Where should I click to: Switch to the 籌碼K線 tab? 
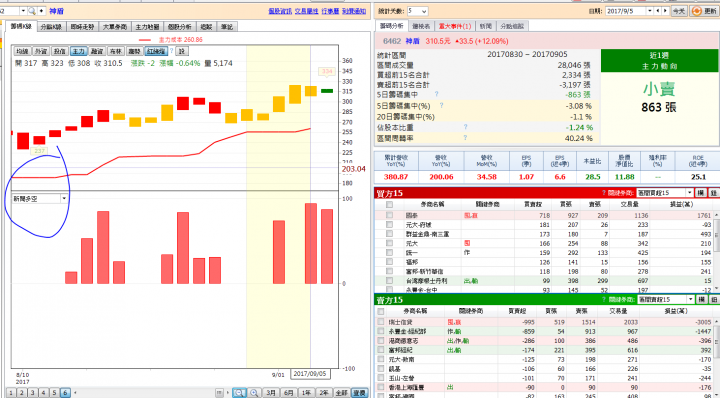21,27
